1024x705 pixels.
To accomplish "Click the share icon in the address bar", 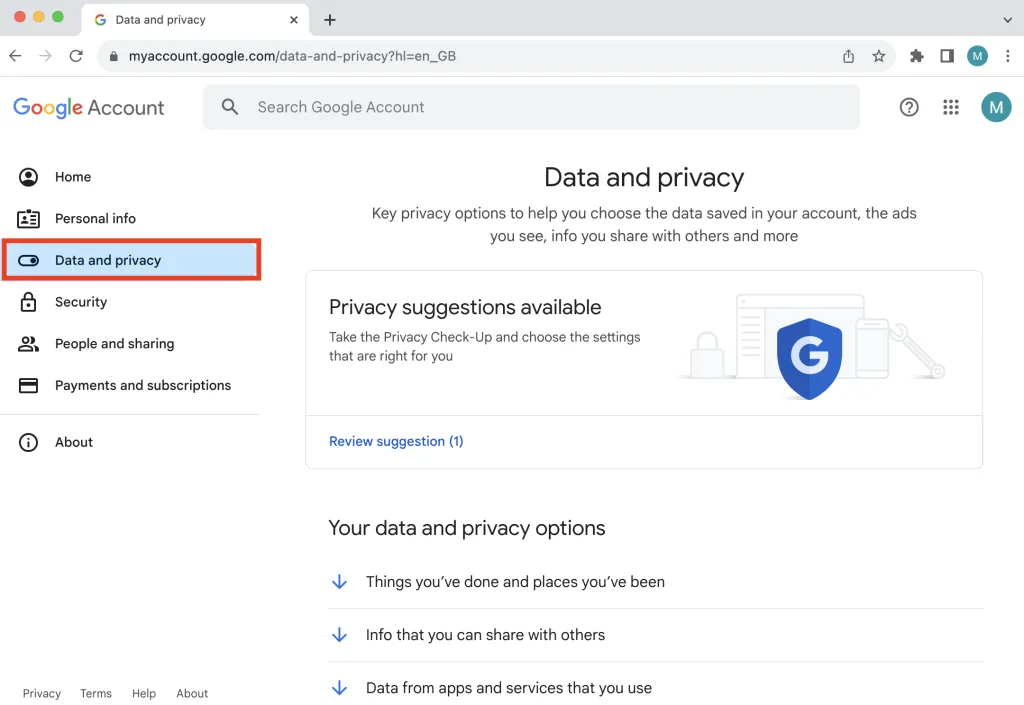I will [847, 56].
